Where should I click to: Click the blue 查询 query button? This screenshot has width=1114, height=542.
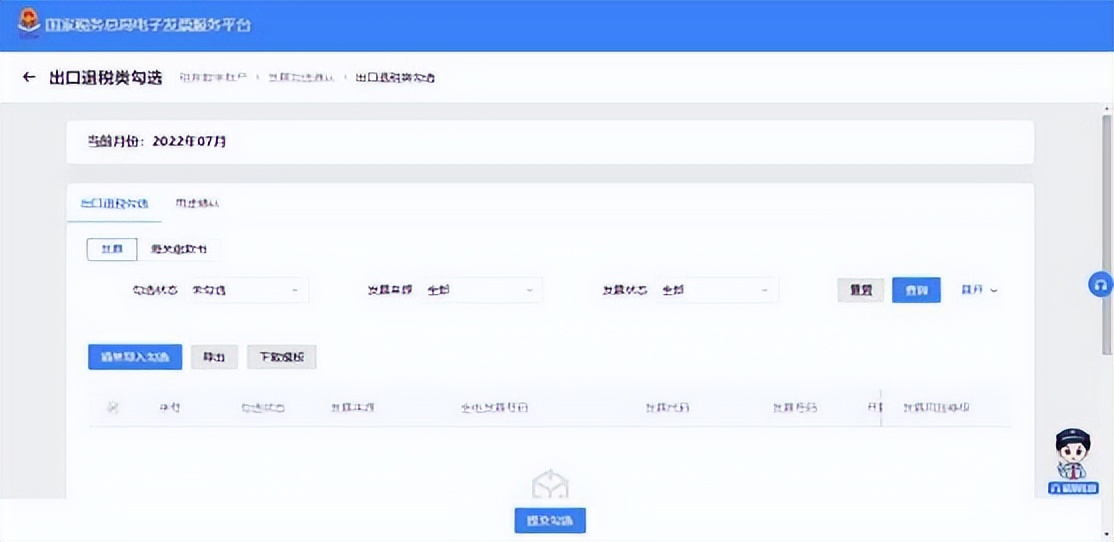pyautogui.click(x=916, y=290)
